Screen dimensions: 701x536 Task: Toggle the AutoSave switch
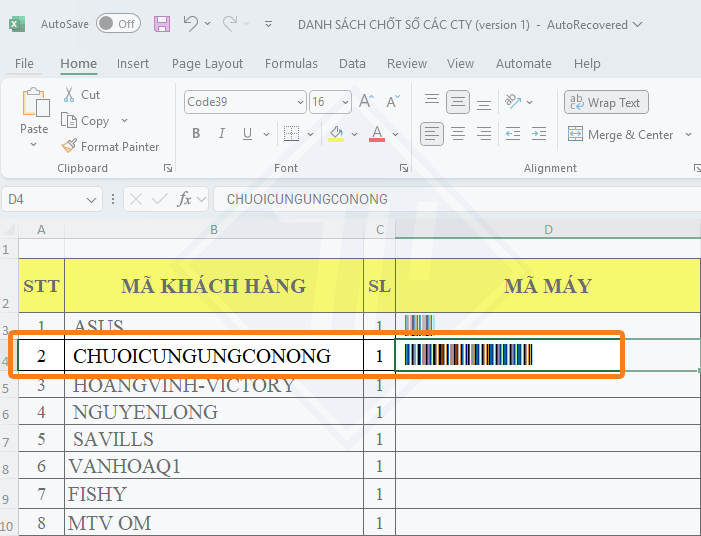pyautogui.click(x=118, y=23)
